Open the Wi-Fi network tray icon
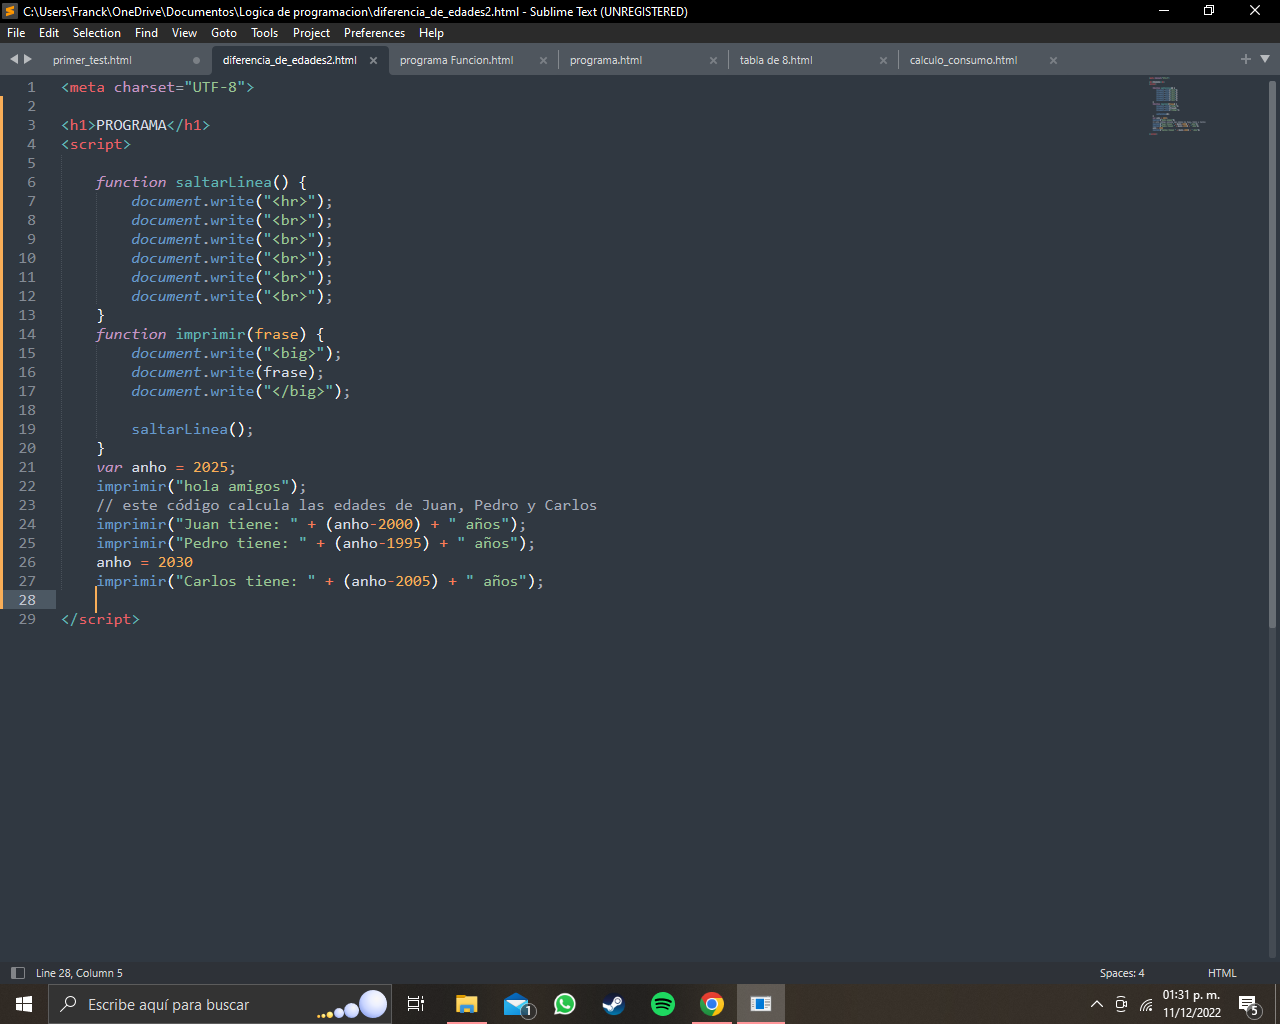The image size is (1280, 1024). pos(1146,1004)
